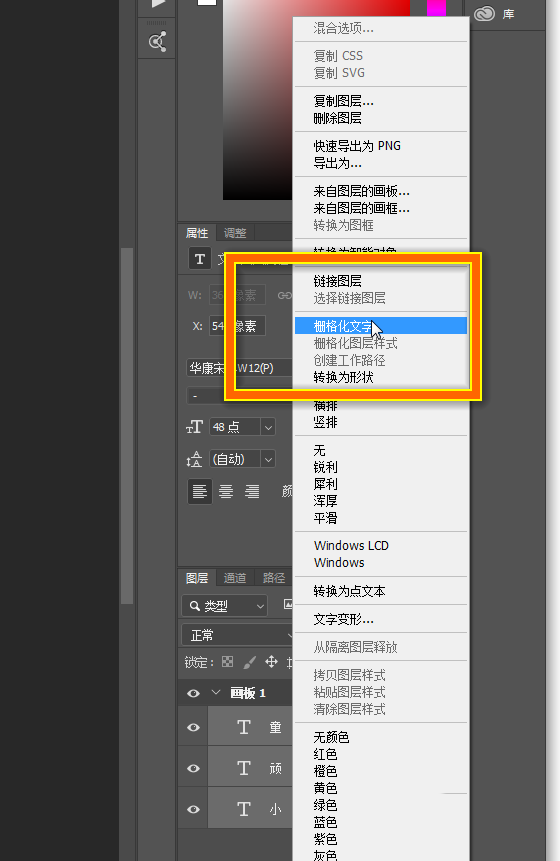The height and width of the screenshot is (861, 560).
Task: Select 复制图层... in the context menu
Action: (x=381, y=101)
